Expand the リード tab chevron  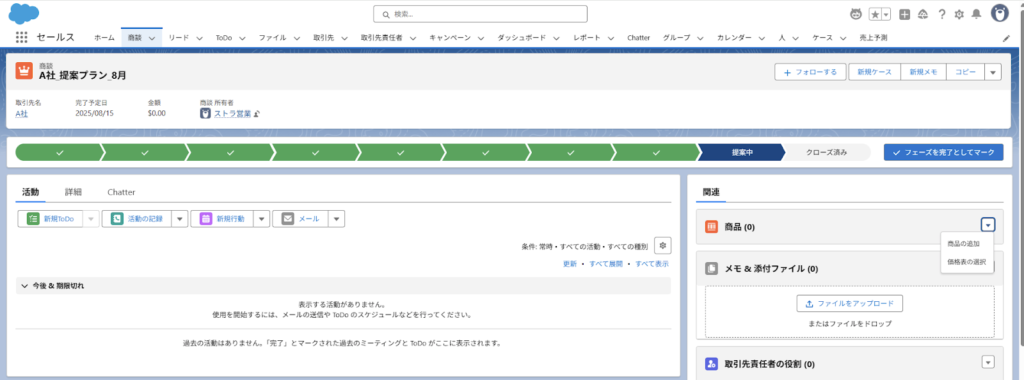pyautogui.click(x=199, y=39)
